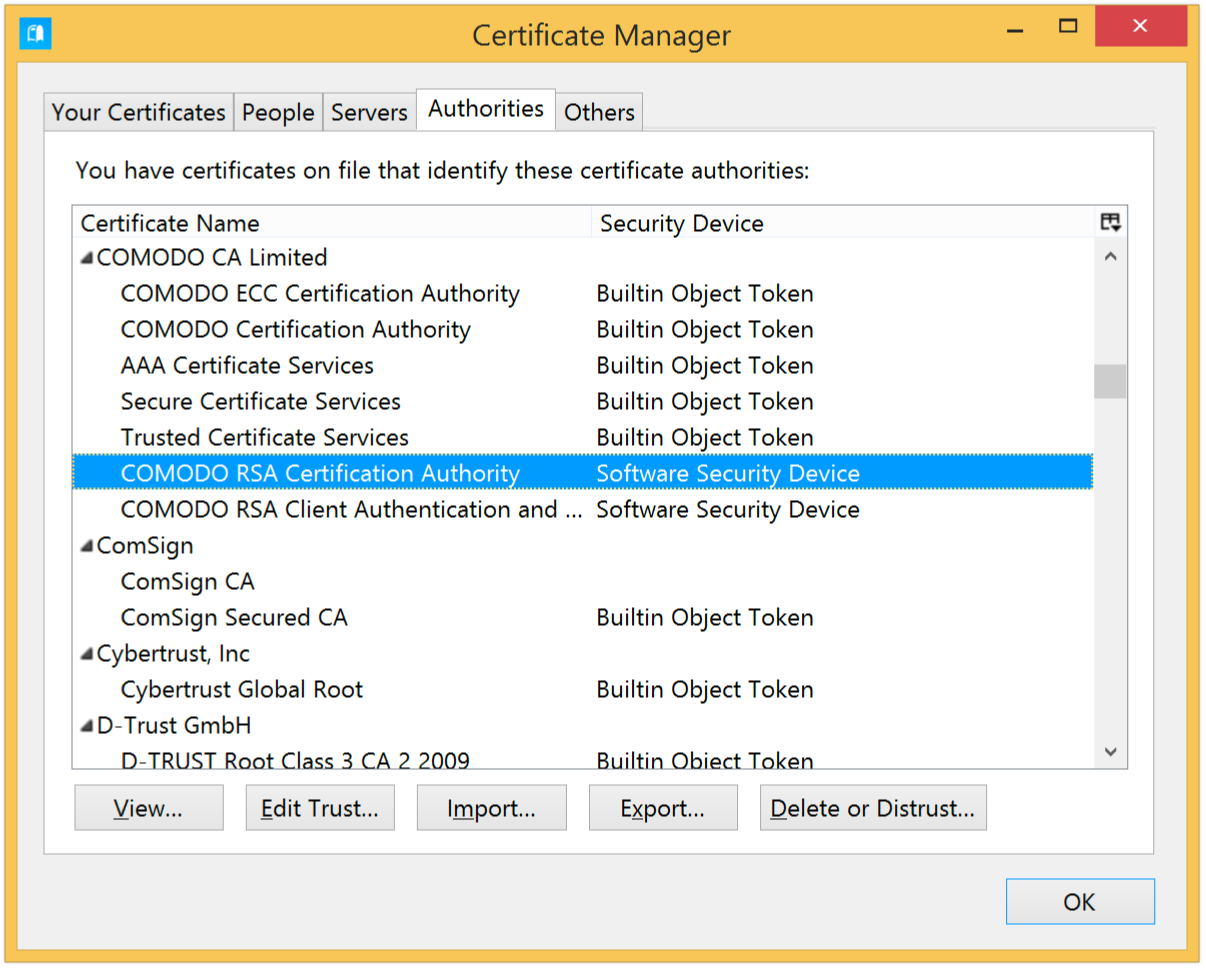Open the Others tab
1206x968 pixels.
[598, 112]
